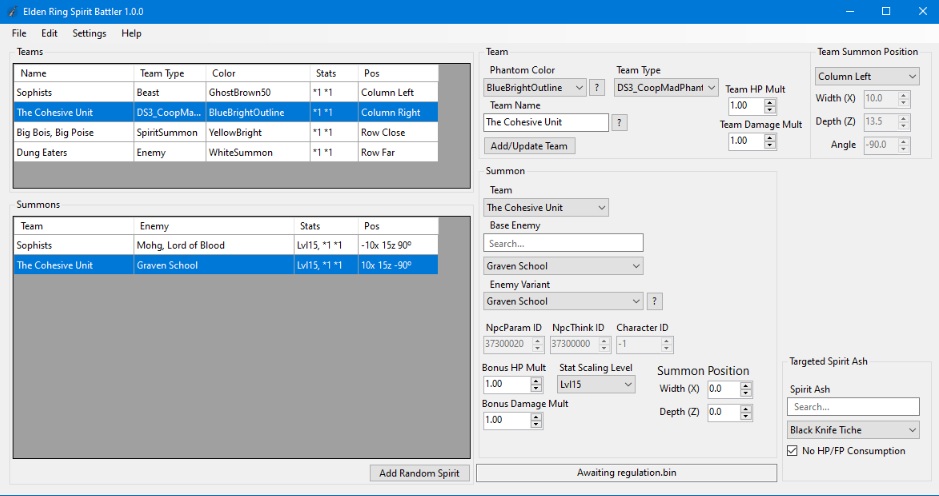Click the GhostBrown50 color cell
Screen dimensions: 939x496
tap(258, 92)
